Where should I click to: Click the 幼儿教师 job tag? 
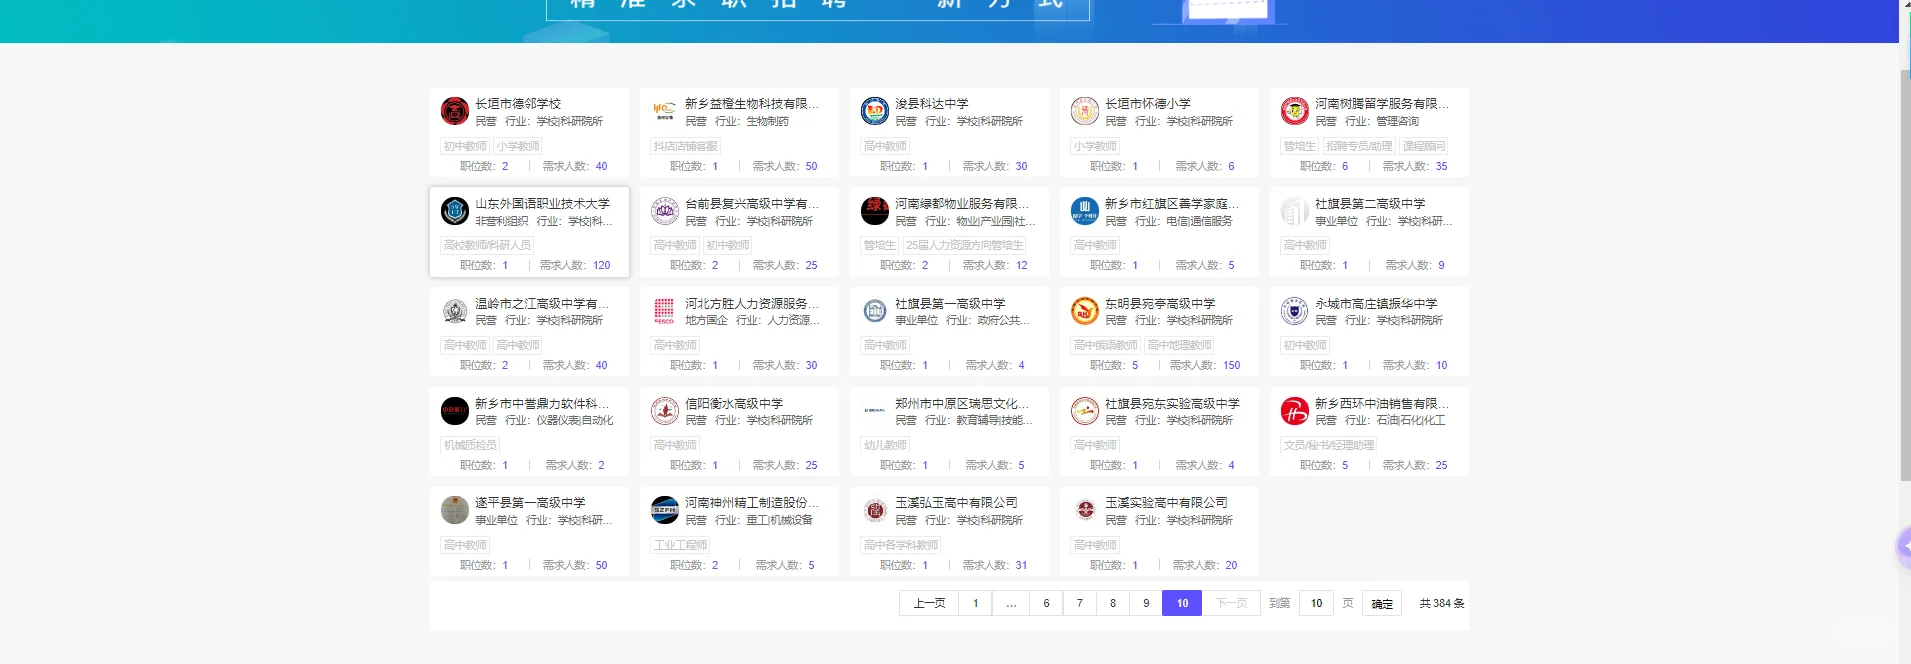(885, 445)
